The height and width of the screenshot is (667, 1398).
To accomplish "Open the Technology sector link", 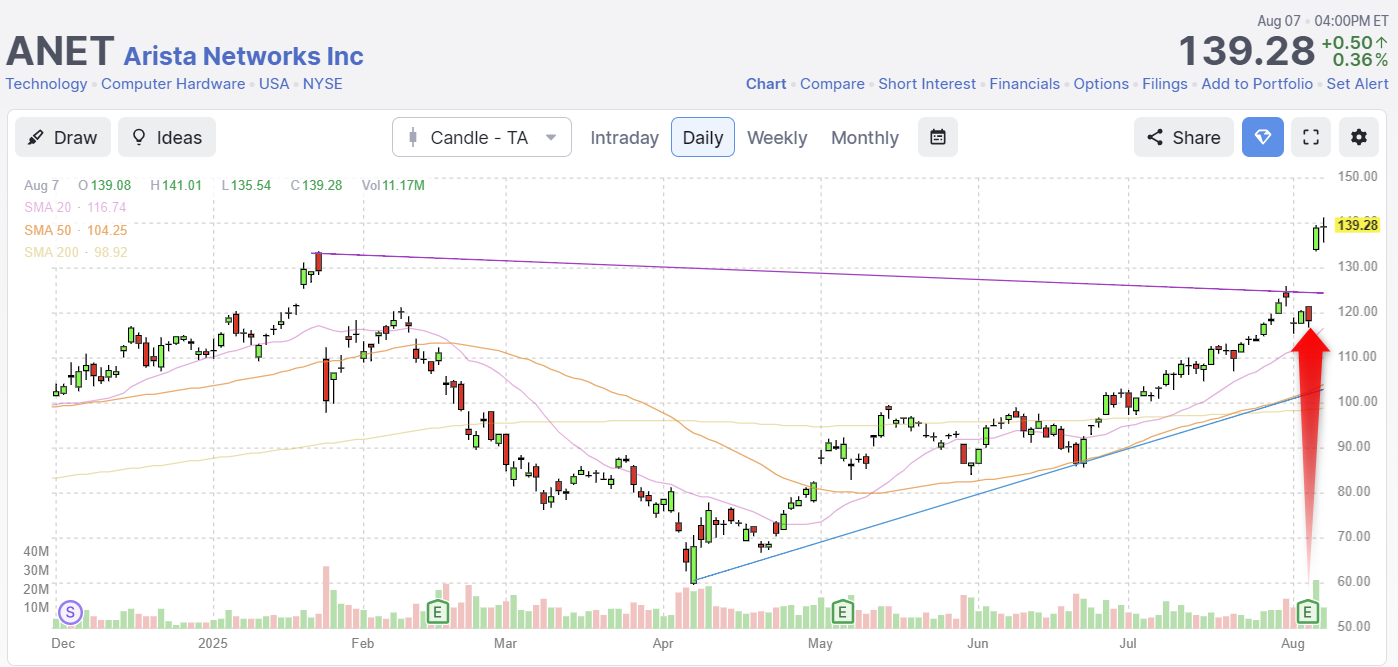I will coord(47,84).
